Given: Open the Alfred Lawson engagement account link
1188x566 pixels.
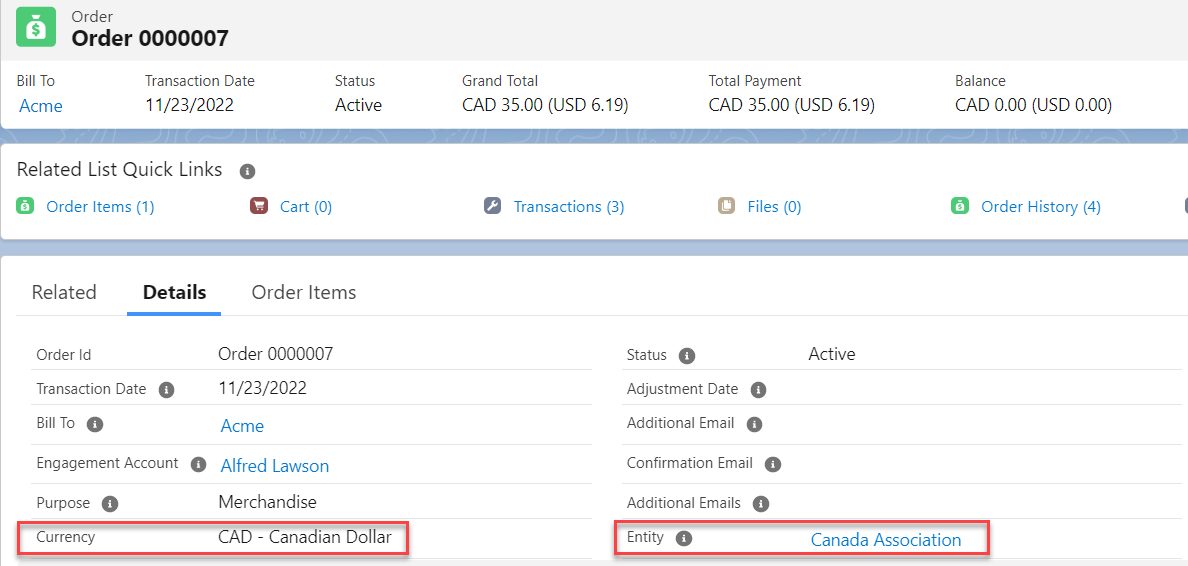Looking at the screenshot, I should click(274, 466).
